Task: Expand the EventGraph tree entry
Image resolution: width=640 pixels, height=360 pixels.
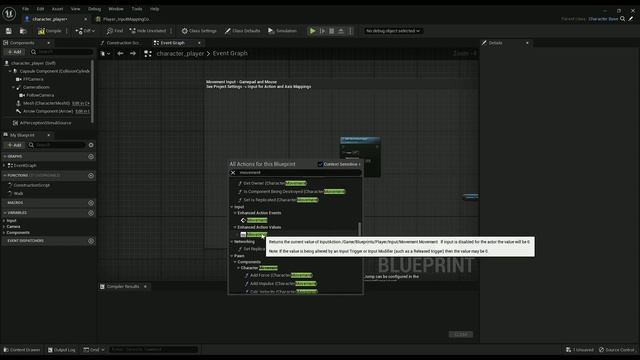Action: pyautogui.click(x=4, y=166)
